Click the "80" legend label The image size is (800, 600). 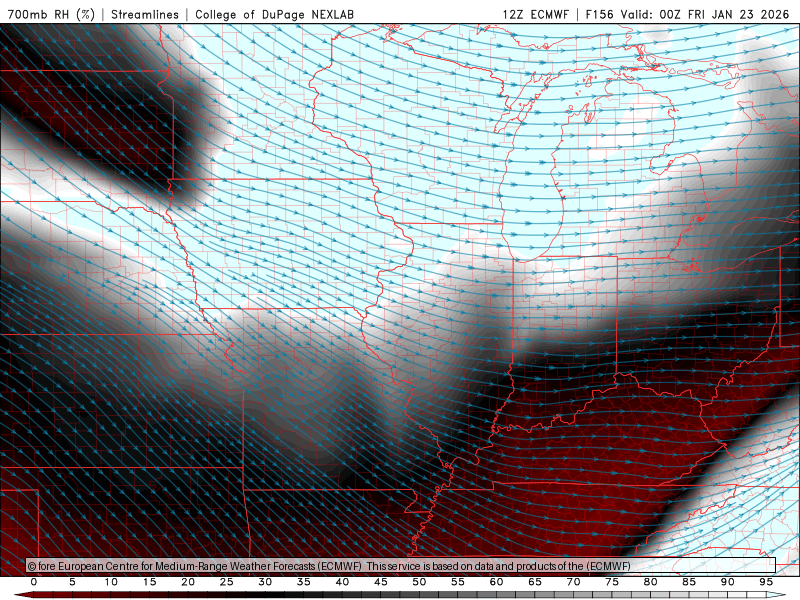[651, 582]
